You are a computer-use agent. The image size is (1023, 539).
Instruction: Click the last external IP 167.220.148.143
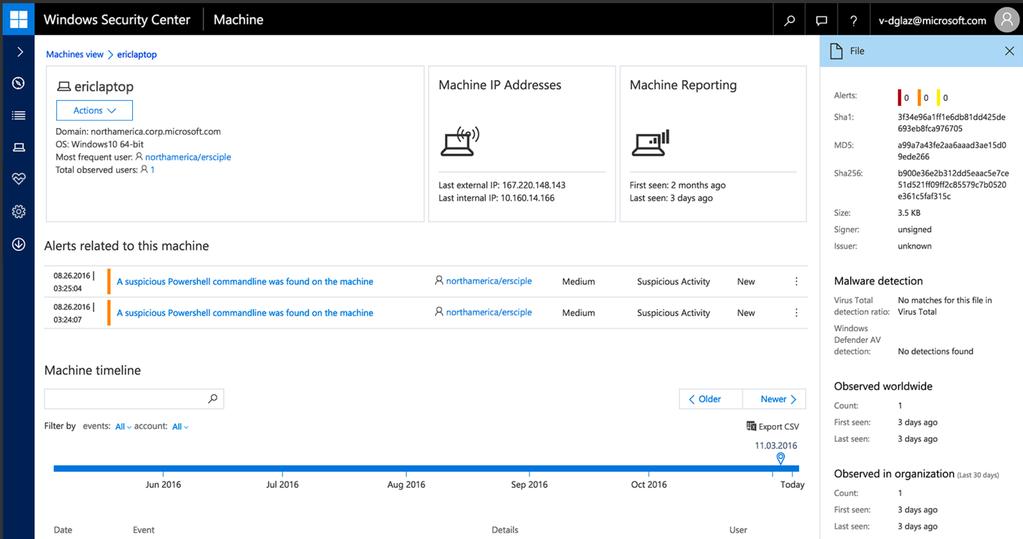click(x=534, y=185)
